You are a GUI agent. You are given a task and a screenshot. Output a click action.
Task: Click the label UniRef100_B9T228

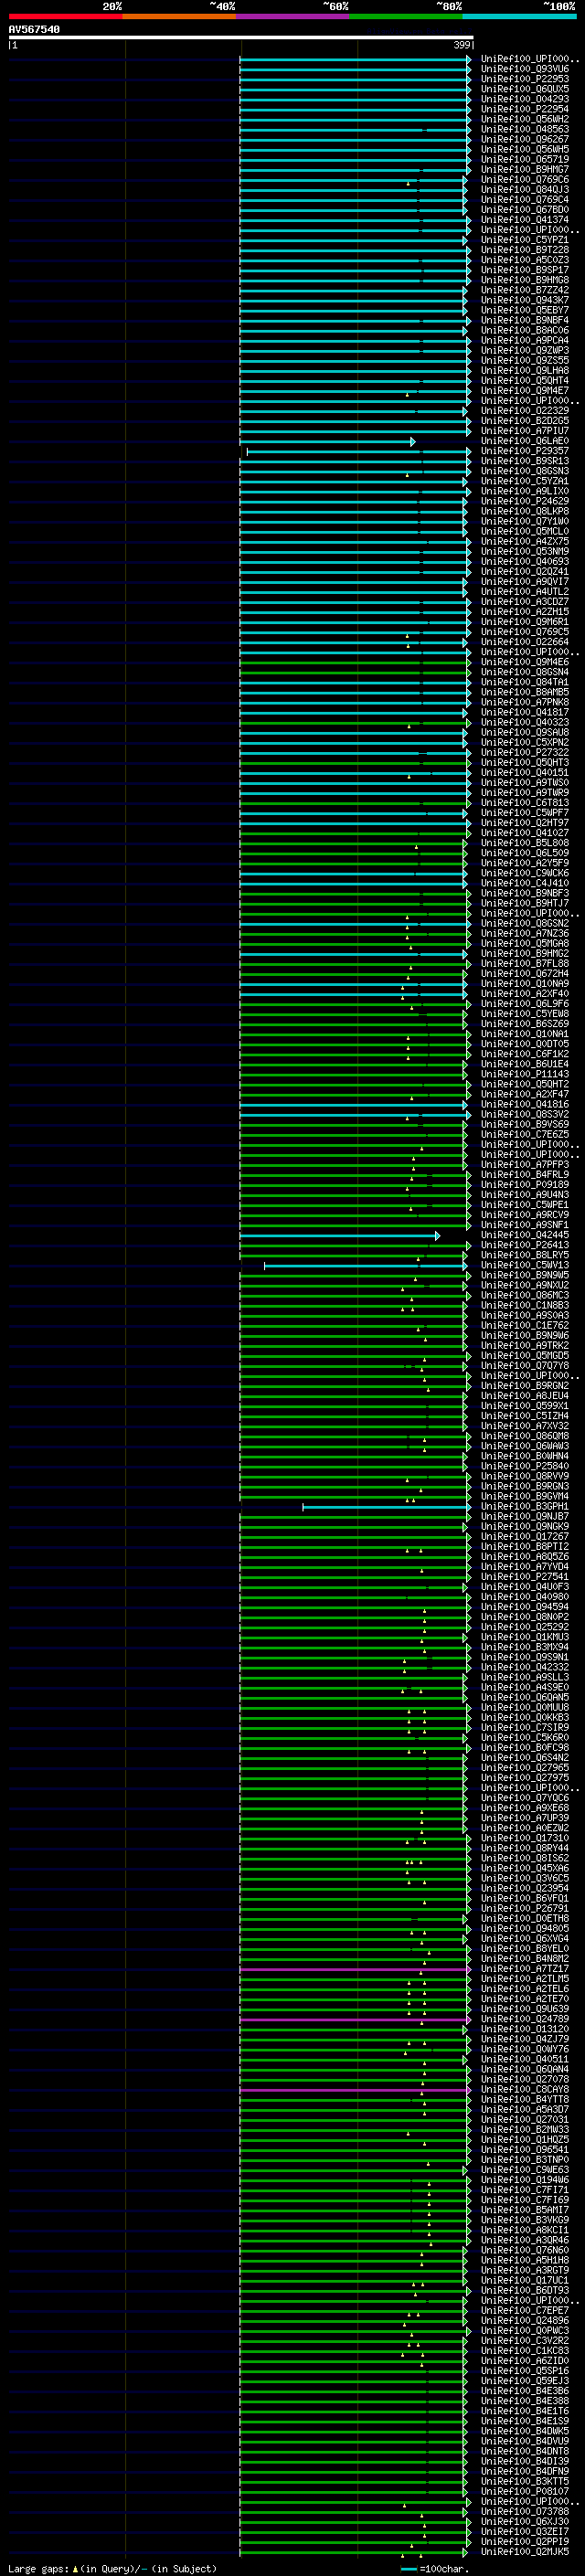pos(524,250)
